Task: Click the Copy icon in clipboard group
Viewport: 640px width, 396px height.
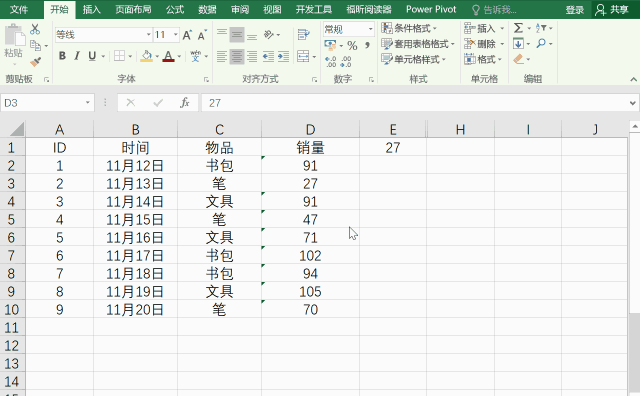Action: [x=36, y=46]
